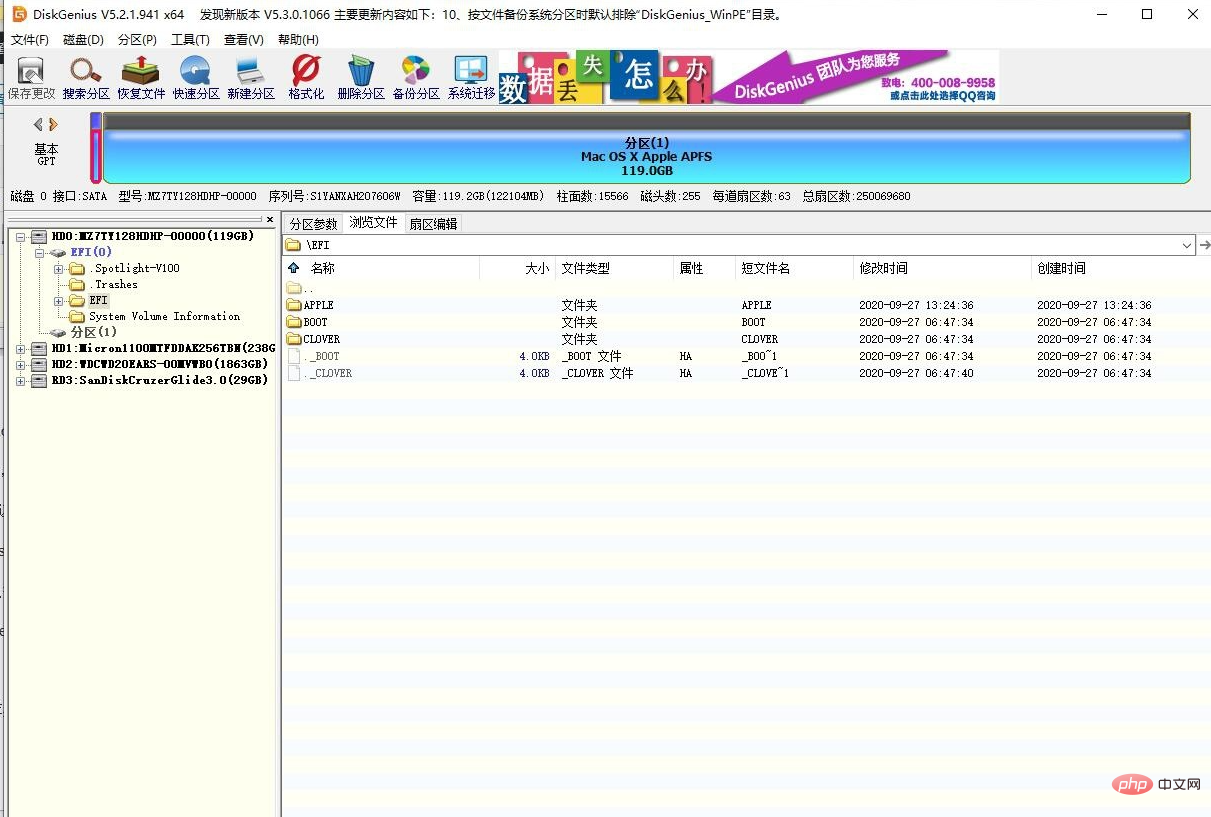Screen dimensions: 1211x817
Task: Open the 文件(F) menu
Action: [x=30, y=40]
